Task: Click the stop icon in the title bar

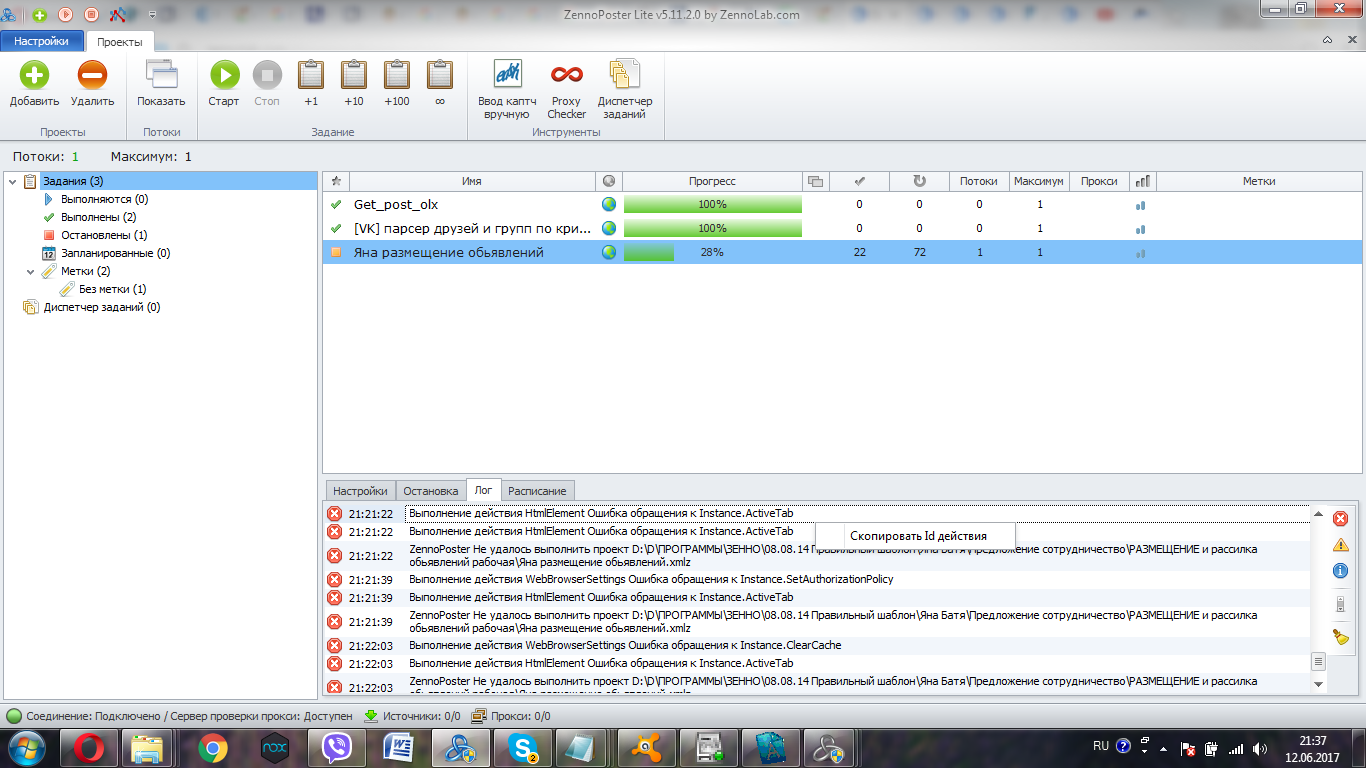Action: pos(91,15)
